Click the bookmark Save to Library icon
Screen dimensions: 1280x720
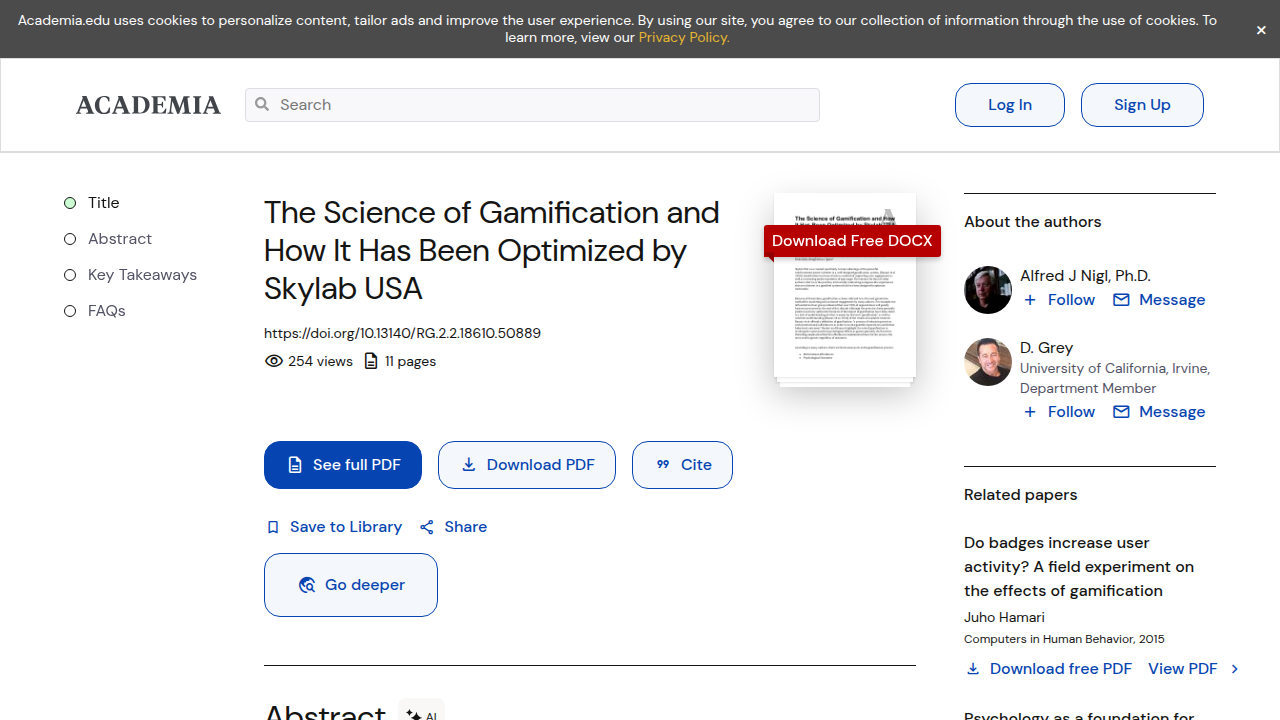point(273,527)
